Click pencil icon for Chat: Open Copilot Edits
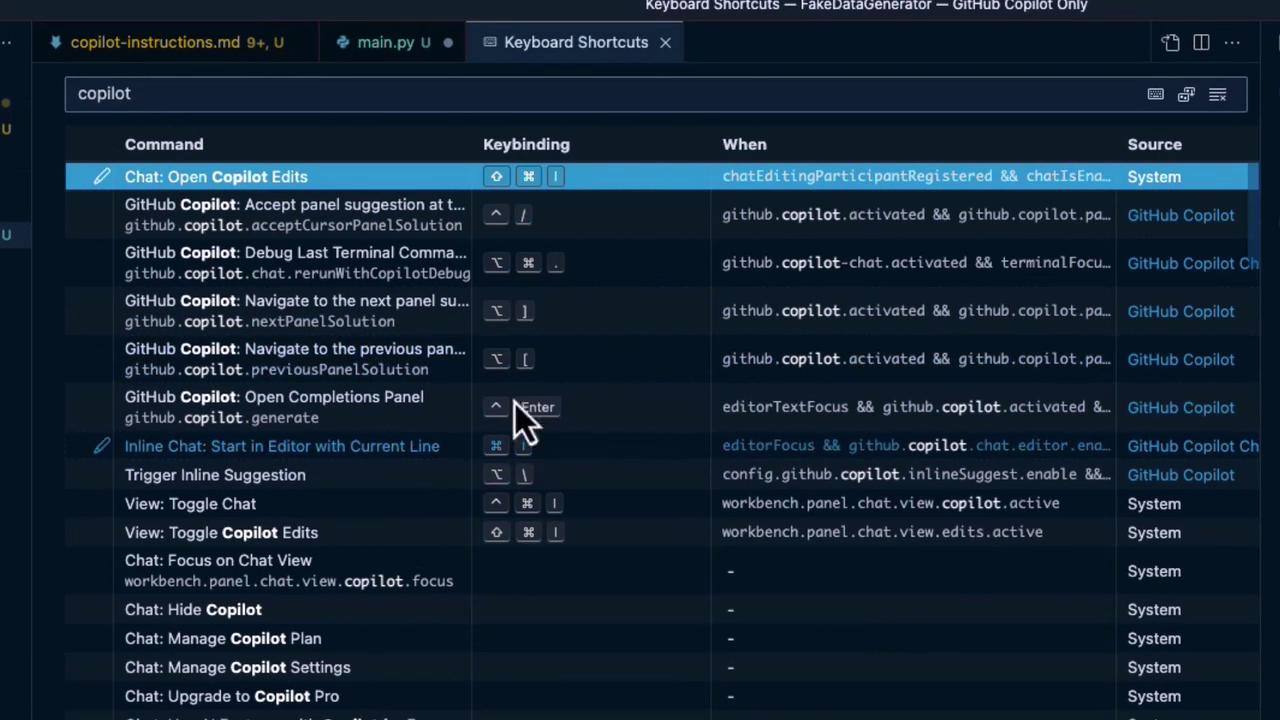Viewport: 1280px width, 720px height. coord(102,177)
